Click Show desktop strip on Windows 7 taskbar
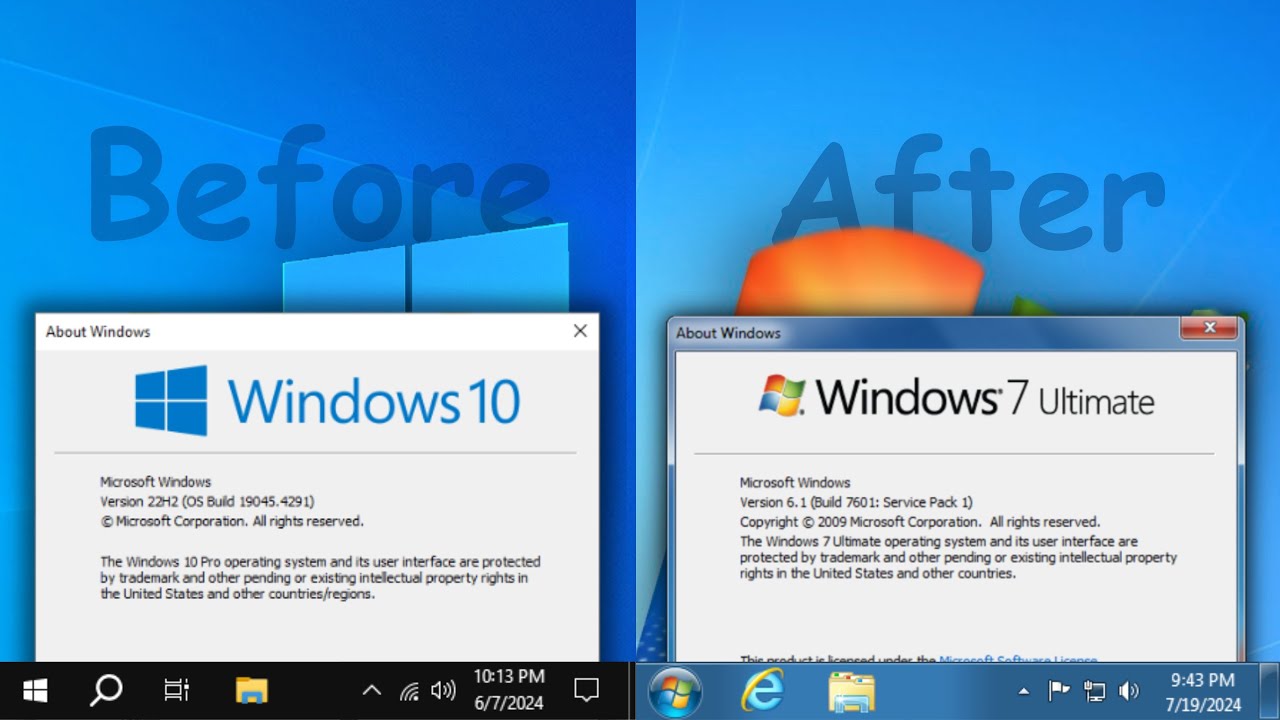 (x=1270, y=691)
